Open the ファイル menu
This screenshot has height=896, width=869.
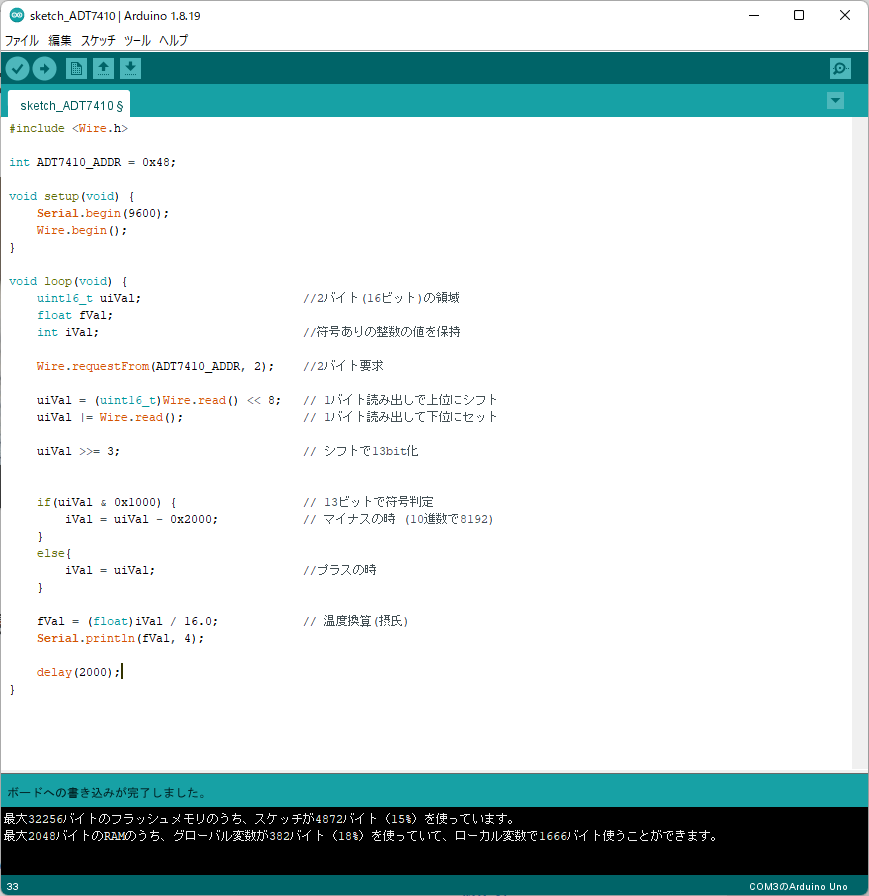[21, 40]
